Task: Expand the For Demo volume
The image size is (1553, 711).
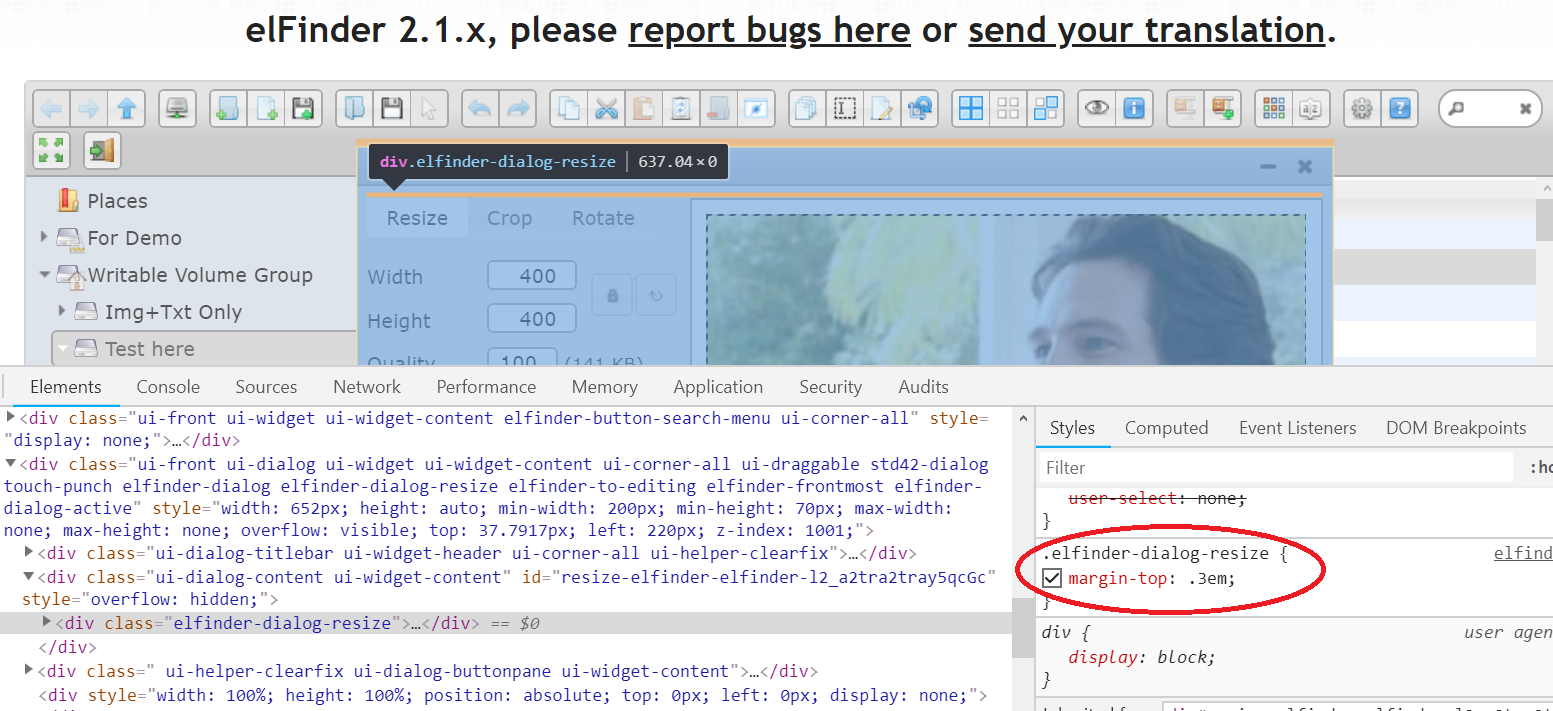Action: coord(43,238)
